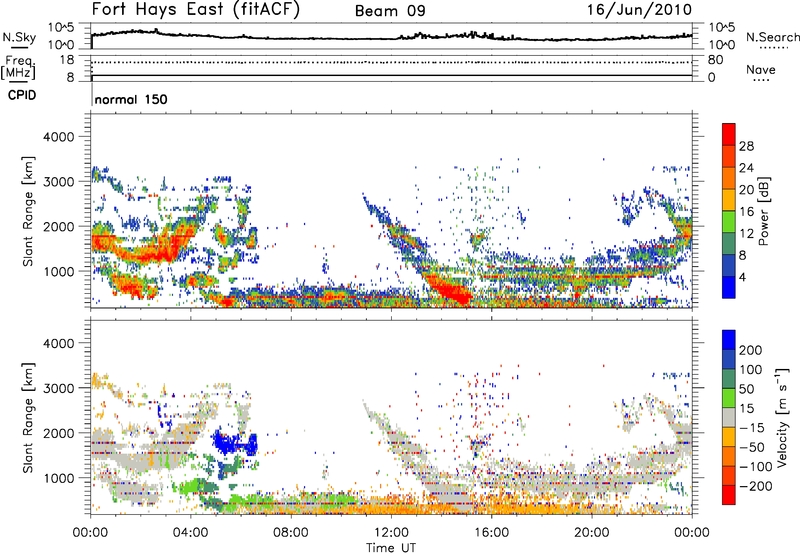Screen dimensions: 800x554
Task: Click the "80" Nave tick label
Action: tap(715, 60)
